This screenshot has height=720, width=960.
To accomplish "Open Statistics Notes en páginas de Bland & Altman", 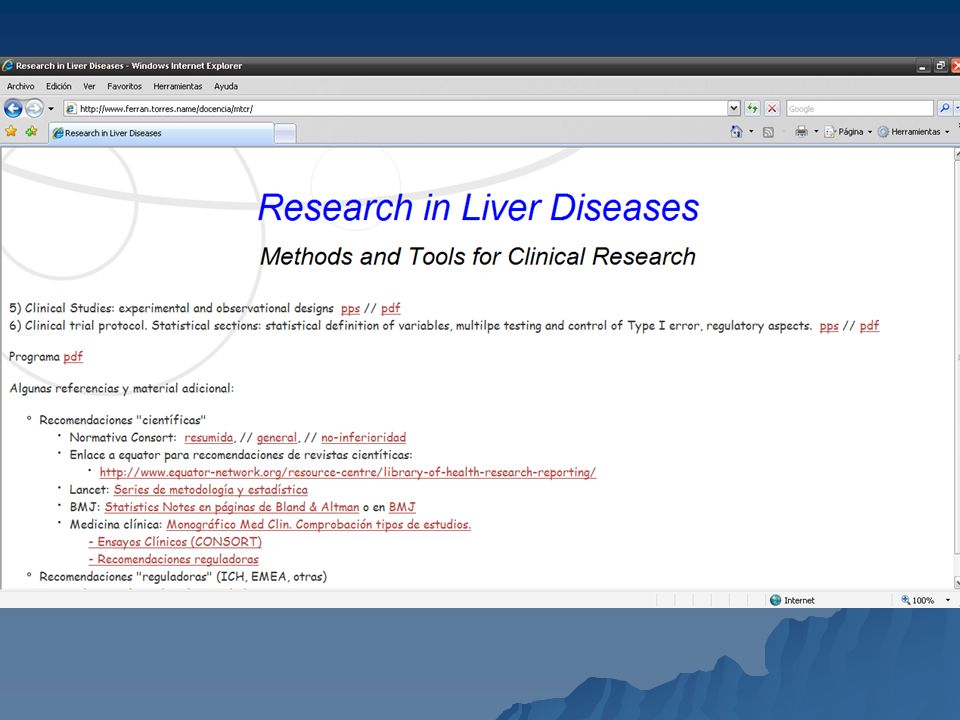I will (232, 507).
